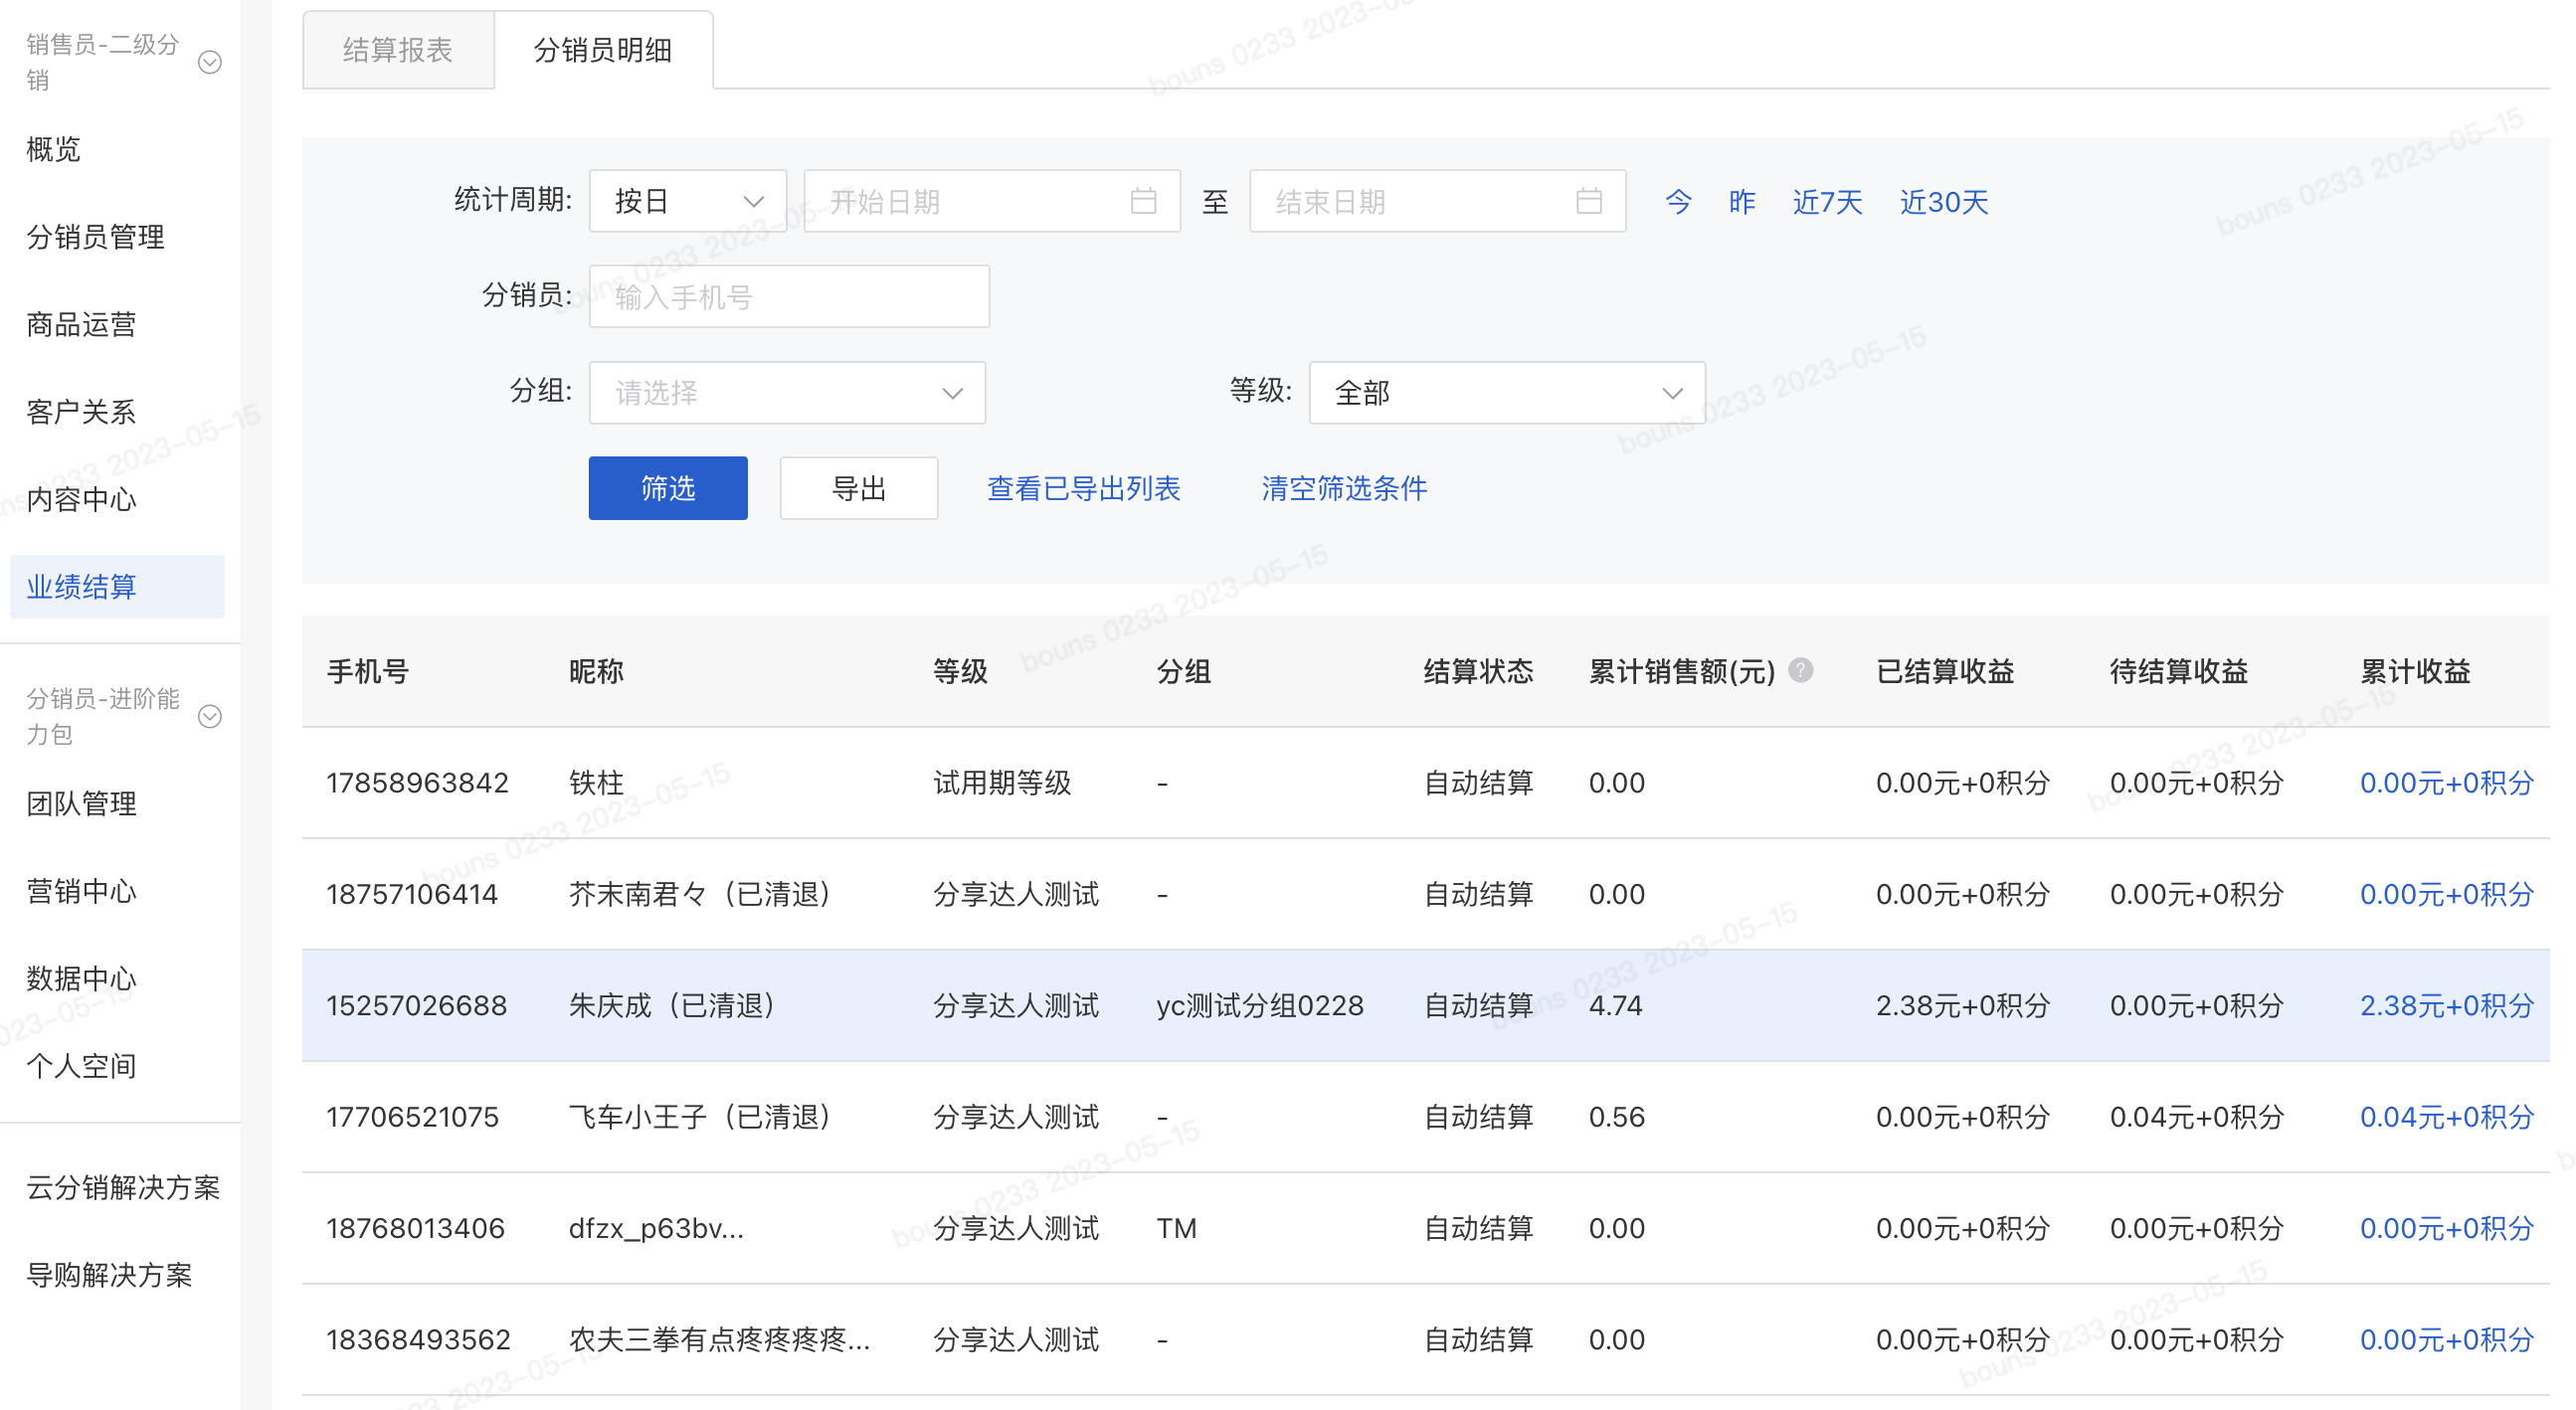2576x1410 pixels.
Task: Collapse the 分销员-进阶能力包 sidebar section
Action: [209, 716]
